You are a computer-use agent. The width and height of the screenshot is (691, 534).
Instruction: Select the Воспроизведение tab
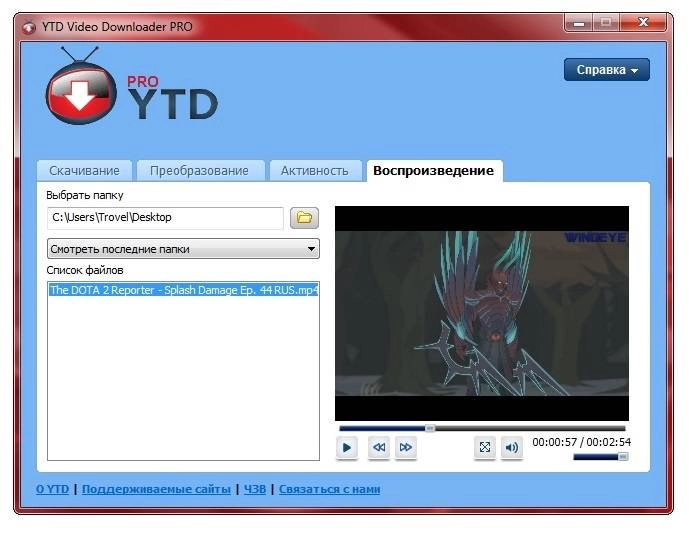(434, 171)
